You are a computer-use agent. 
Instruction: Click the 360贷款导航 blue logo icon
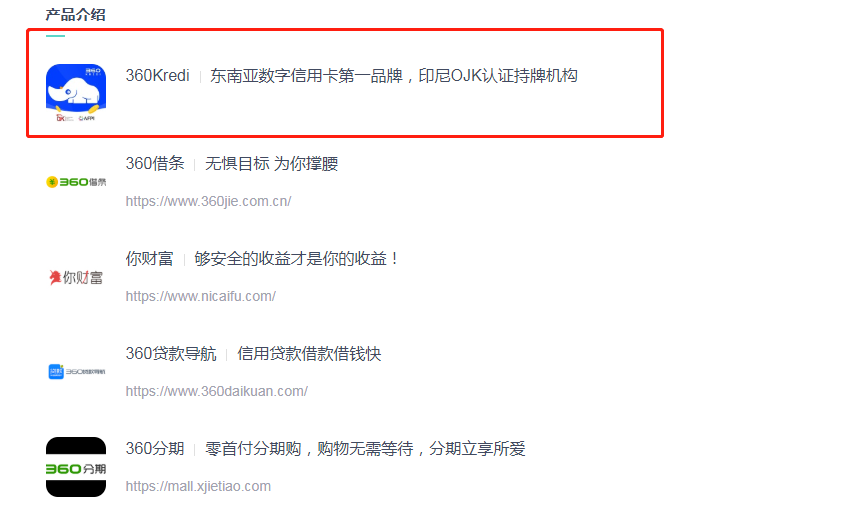[x=76, y=372]
